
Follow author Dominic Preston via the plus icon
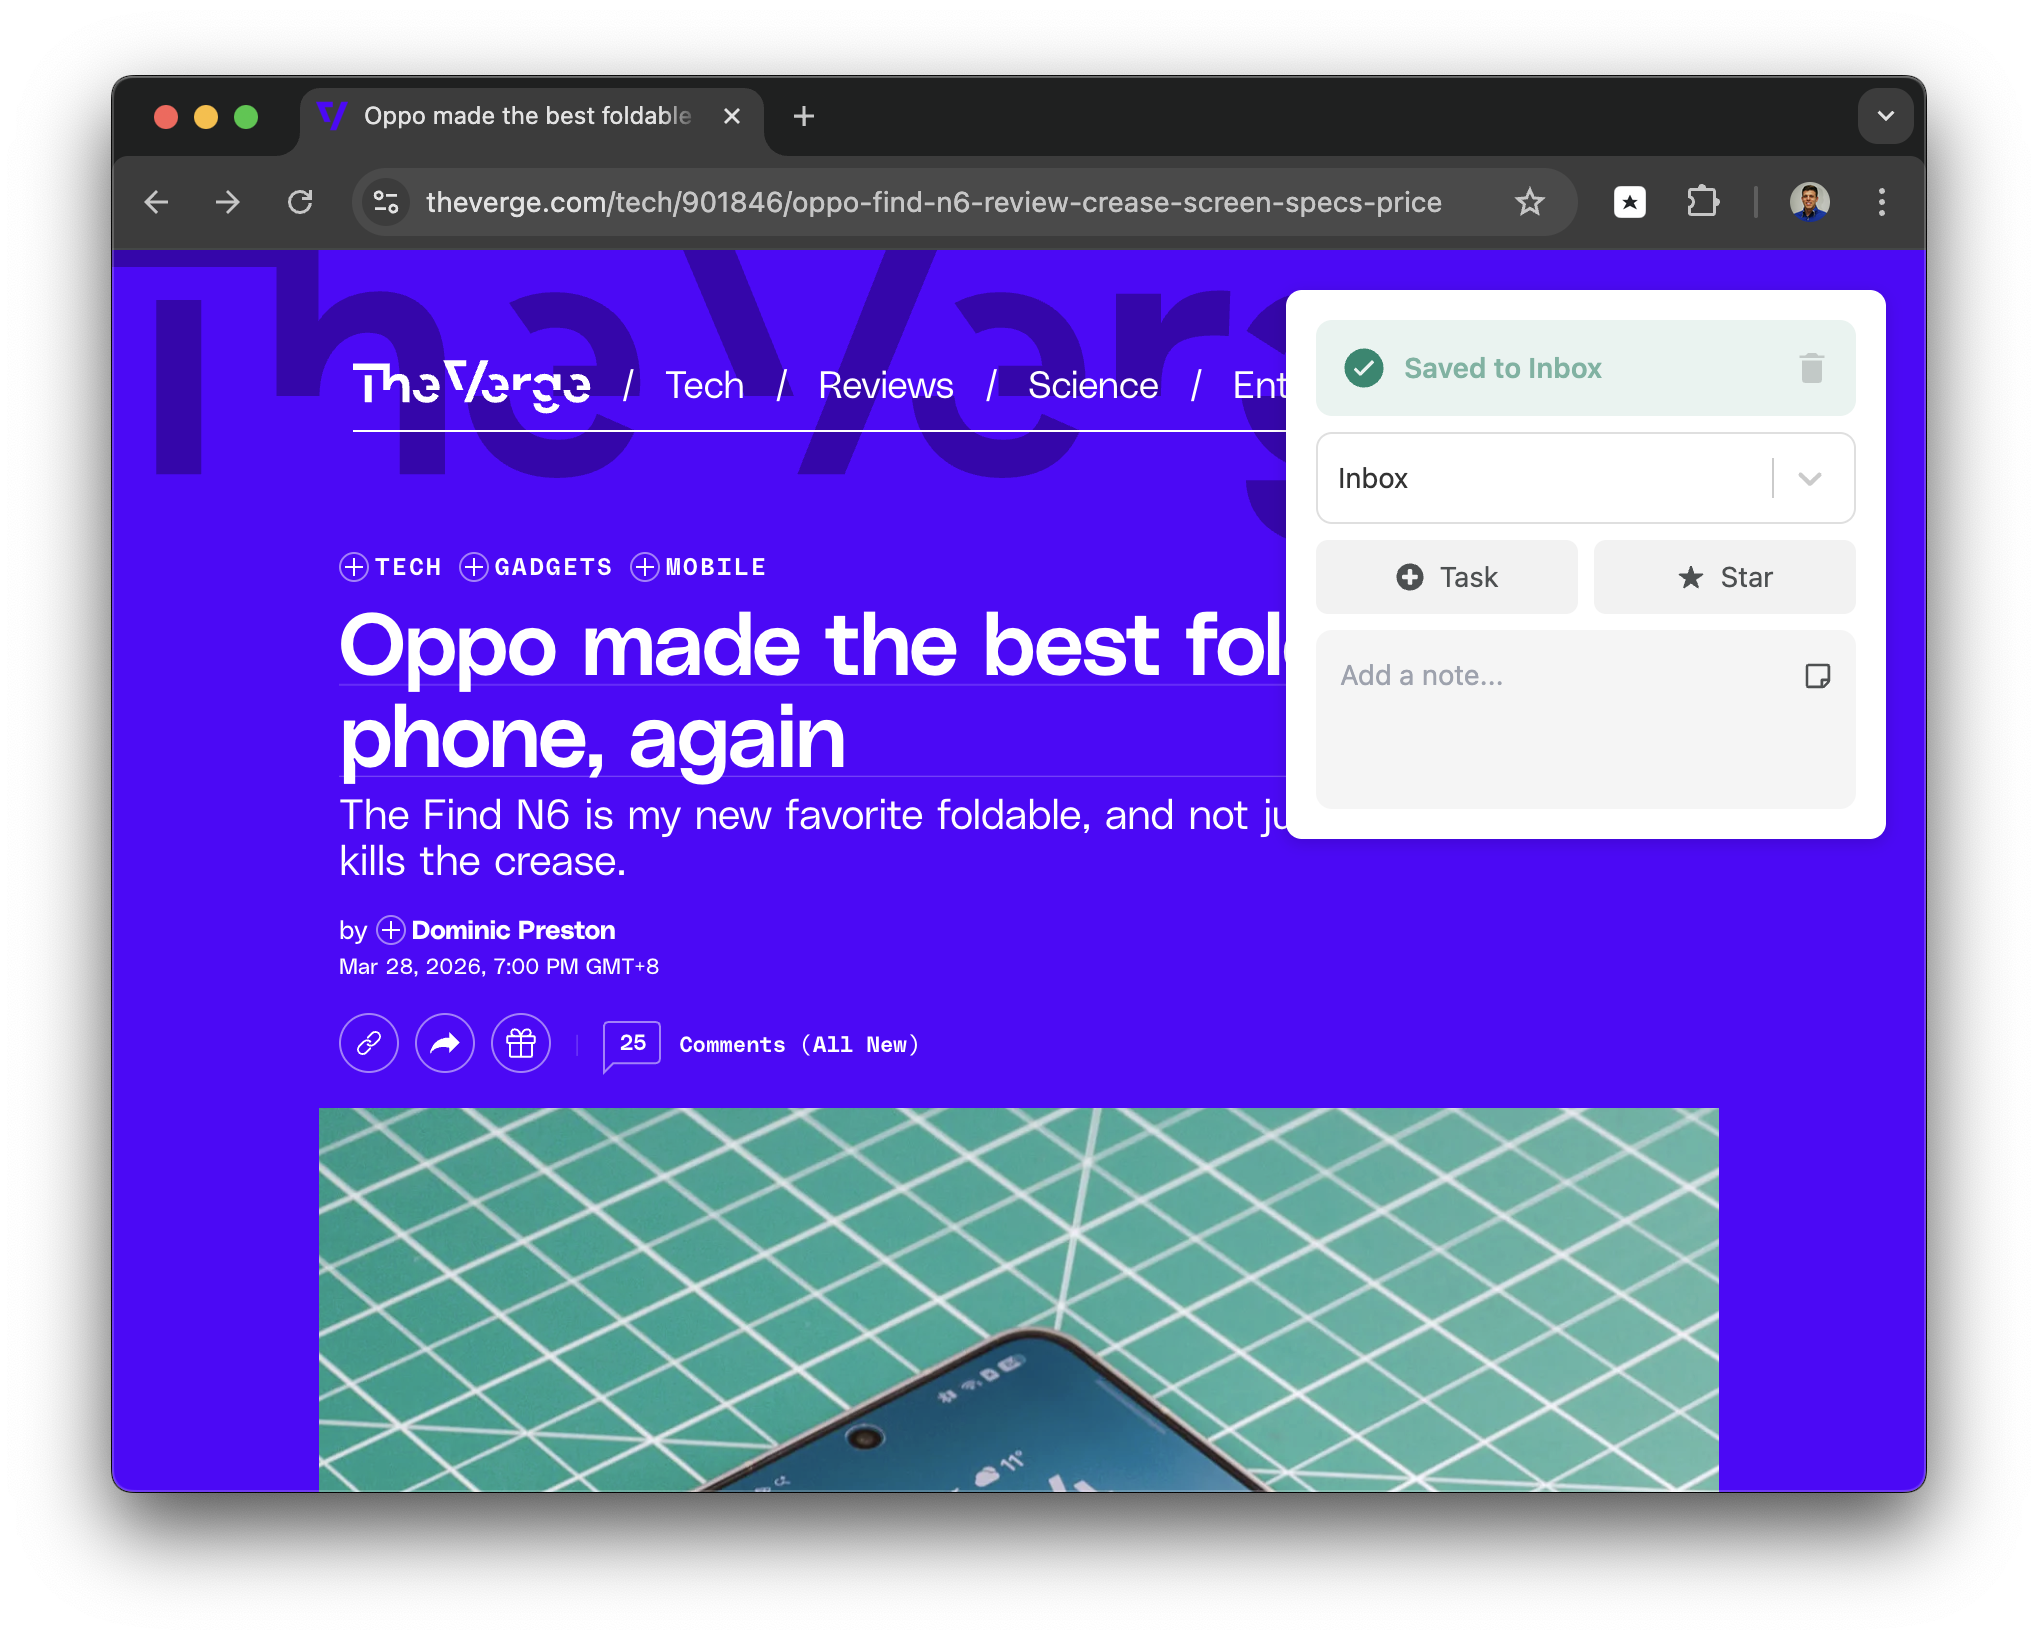[x=390, y=930]
